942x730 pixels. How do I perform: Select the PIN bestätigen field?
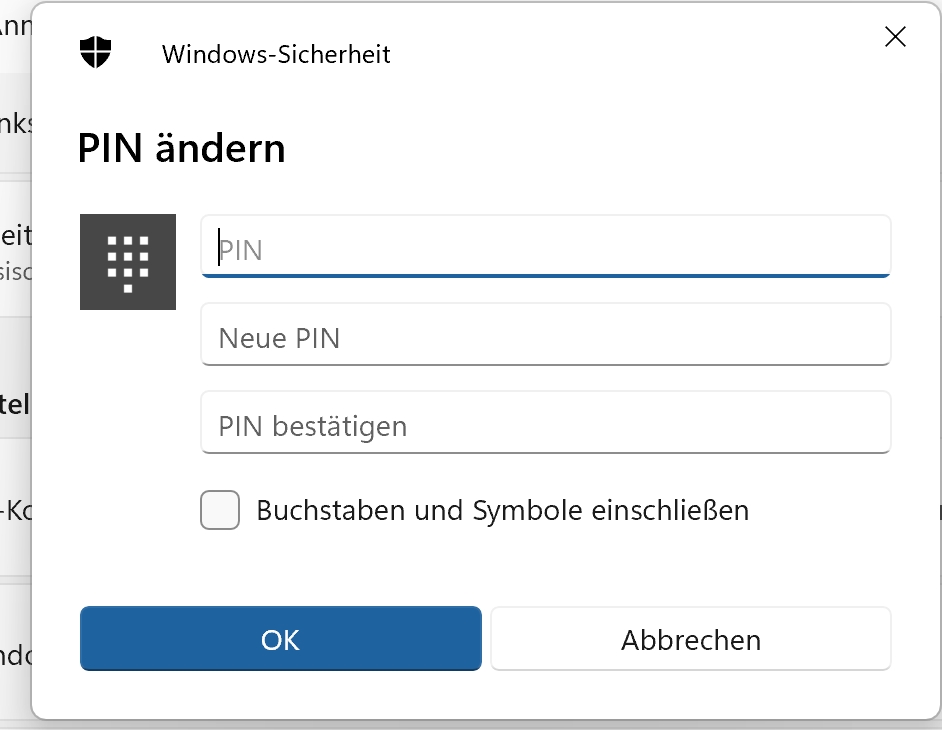(545, 425)
